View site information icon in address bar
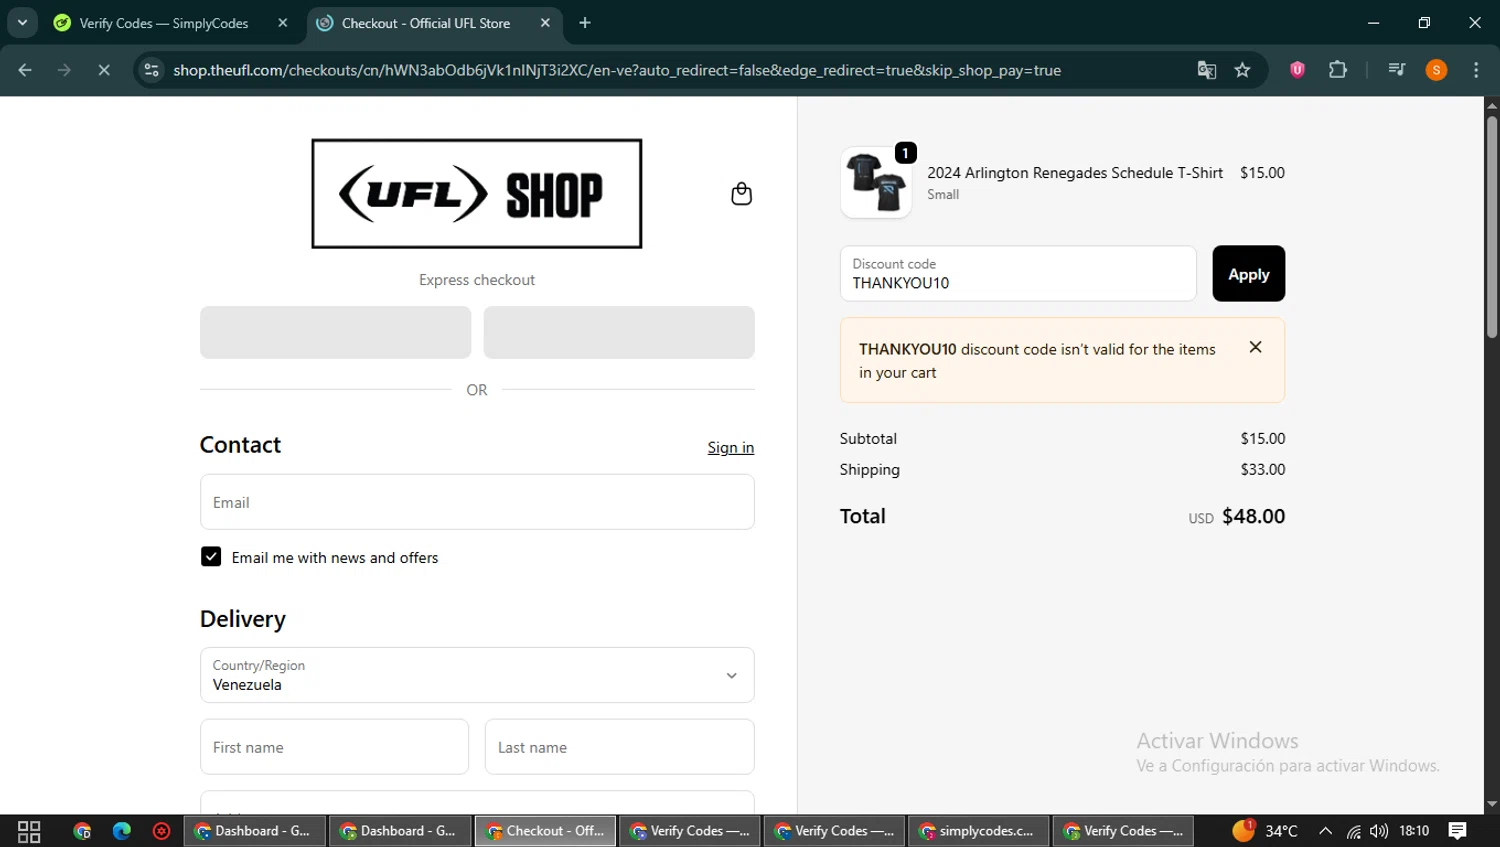The width and height of the screenshot is (1500, 847). tap(151, 70)
